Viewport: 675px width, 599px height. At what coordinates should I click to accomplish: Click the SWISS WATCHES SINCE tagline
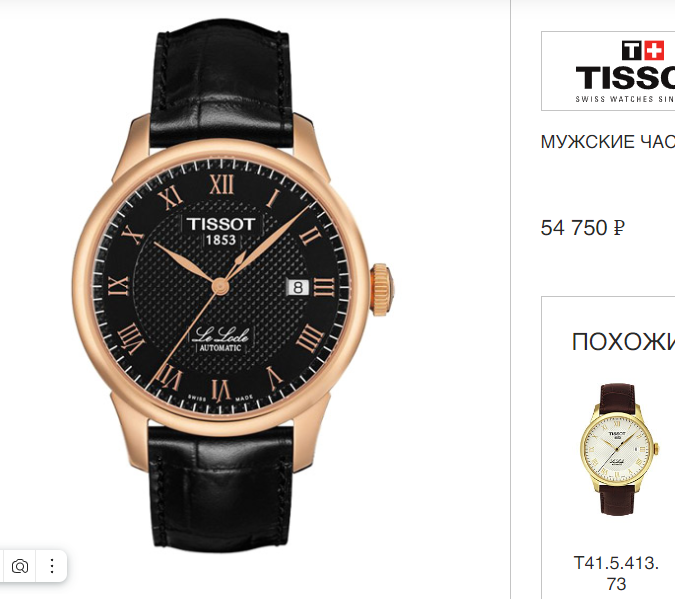(625, 99)
